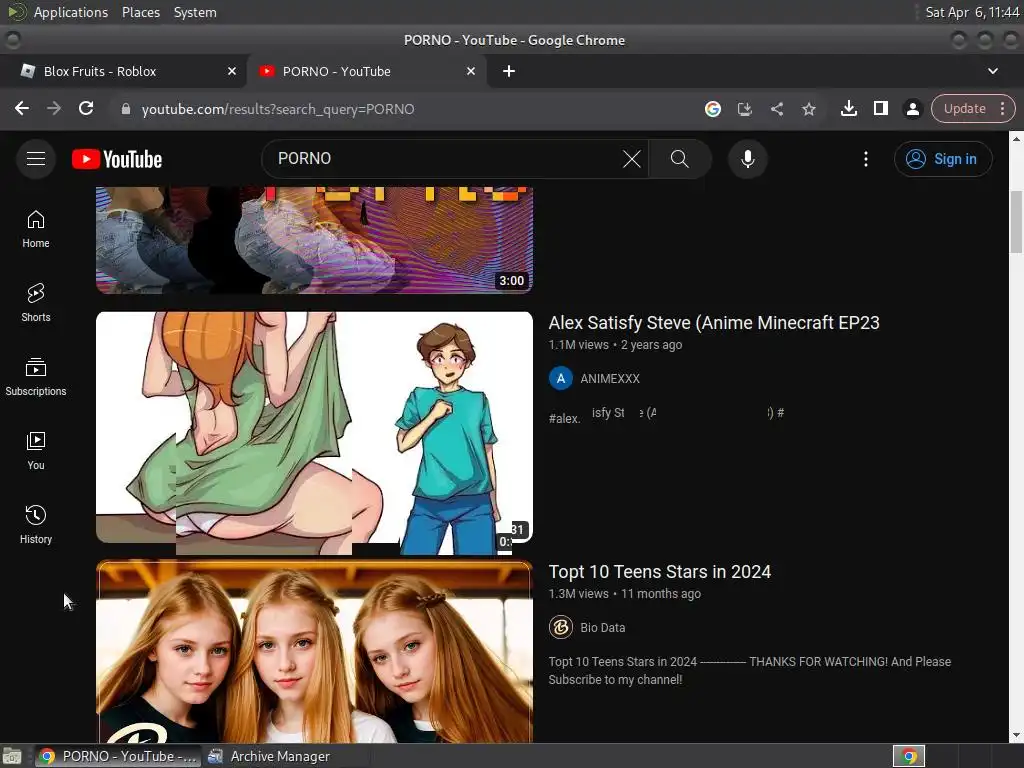Image resolution: width=1024 pixels, height=768 pixels.
Task: Open Chrome three-dot menu beside Update
Action: click(1002, 108)
